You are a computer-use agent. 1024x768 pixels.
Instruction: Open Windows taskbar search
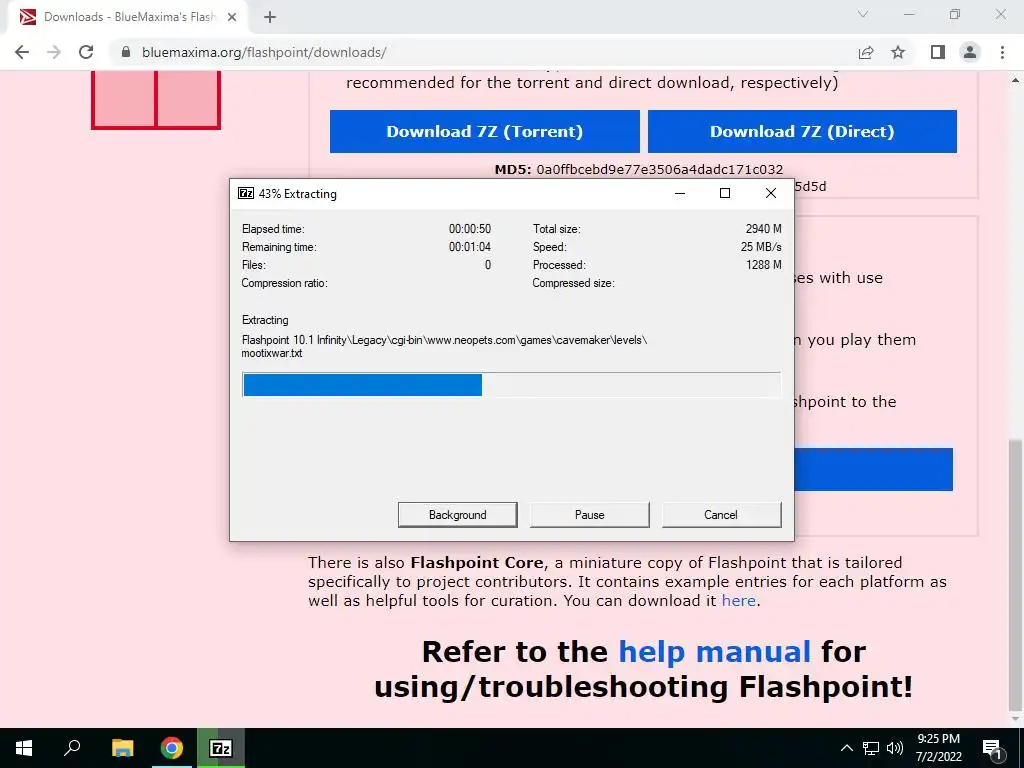tap(72, 748)
